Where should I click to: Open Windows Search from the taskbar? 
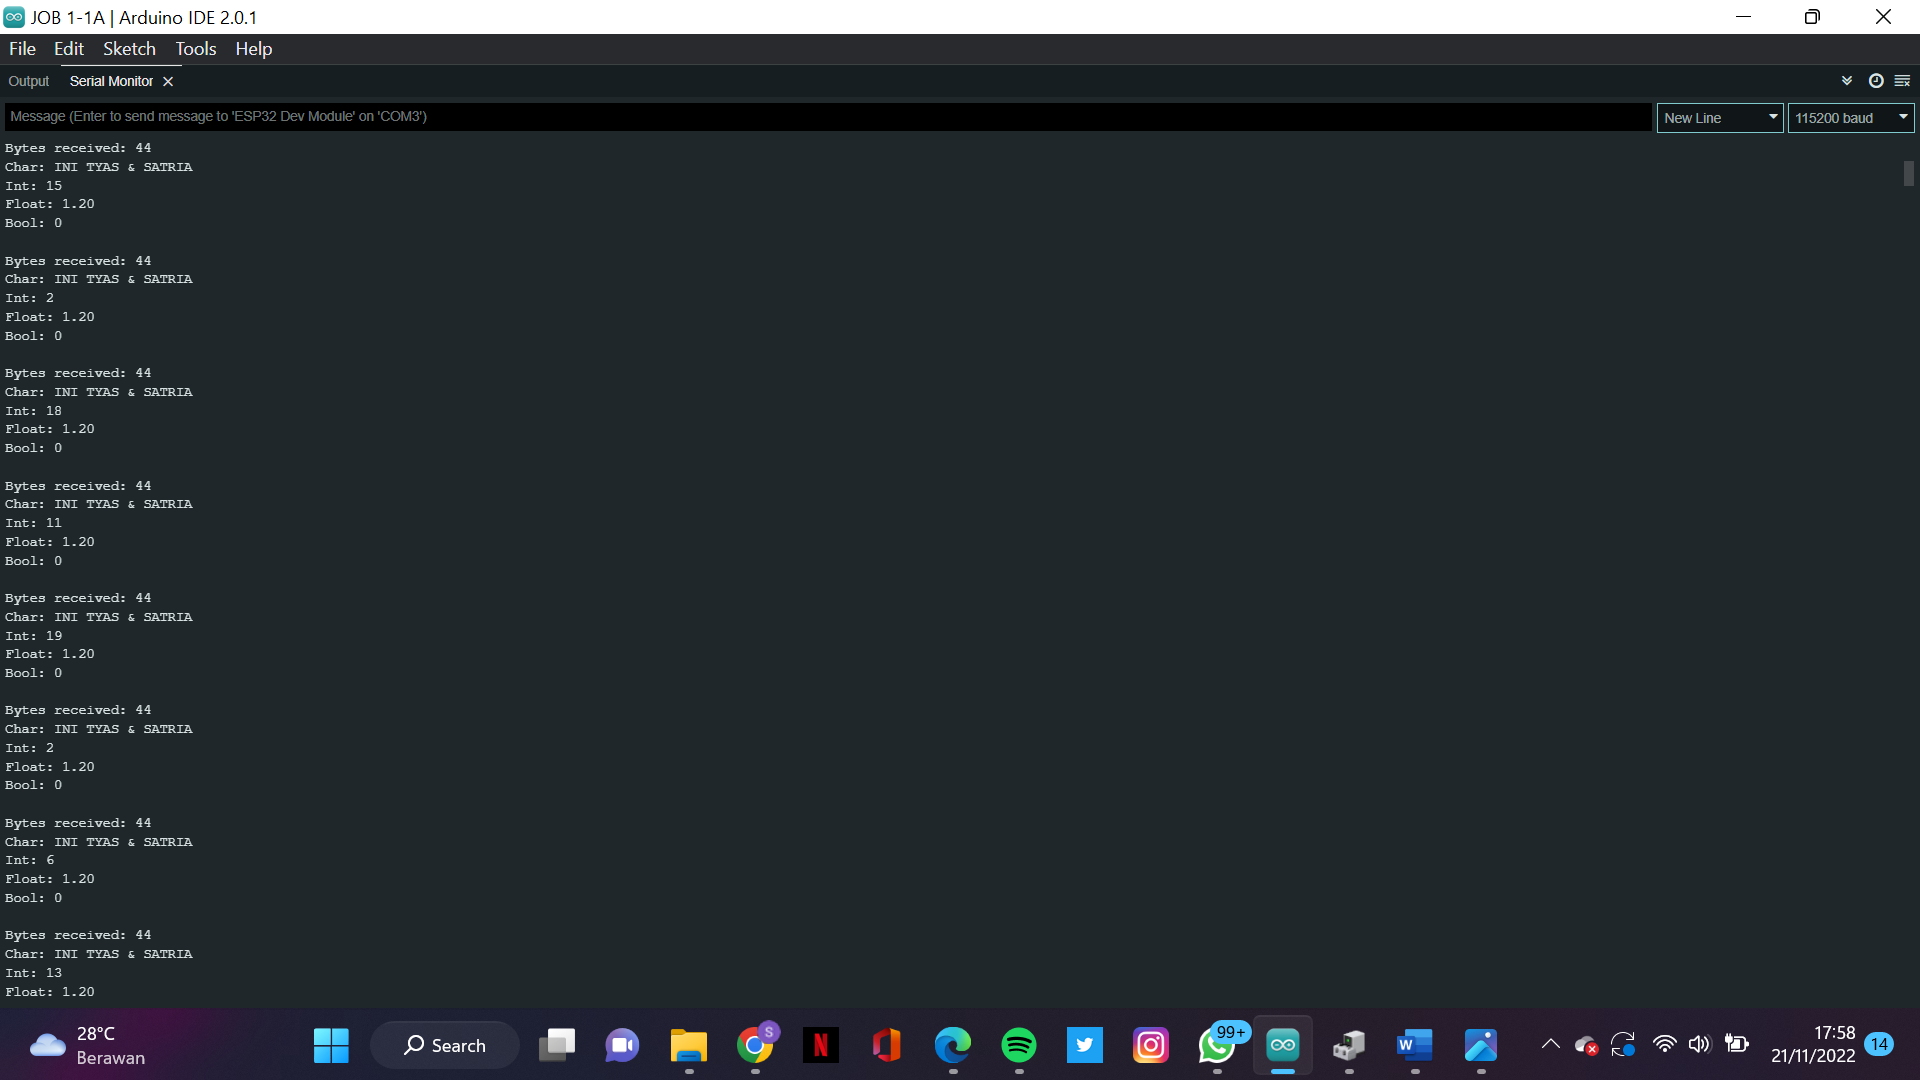(444, 1044)
